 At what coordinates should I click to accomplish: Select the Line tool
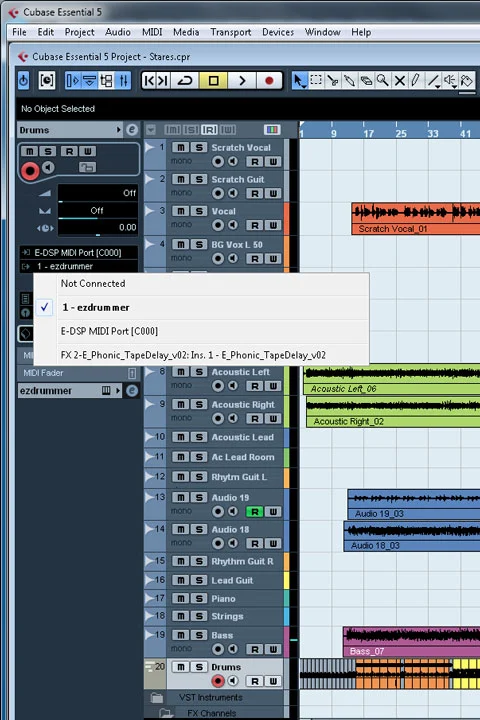(433, 81)
